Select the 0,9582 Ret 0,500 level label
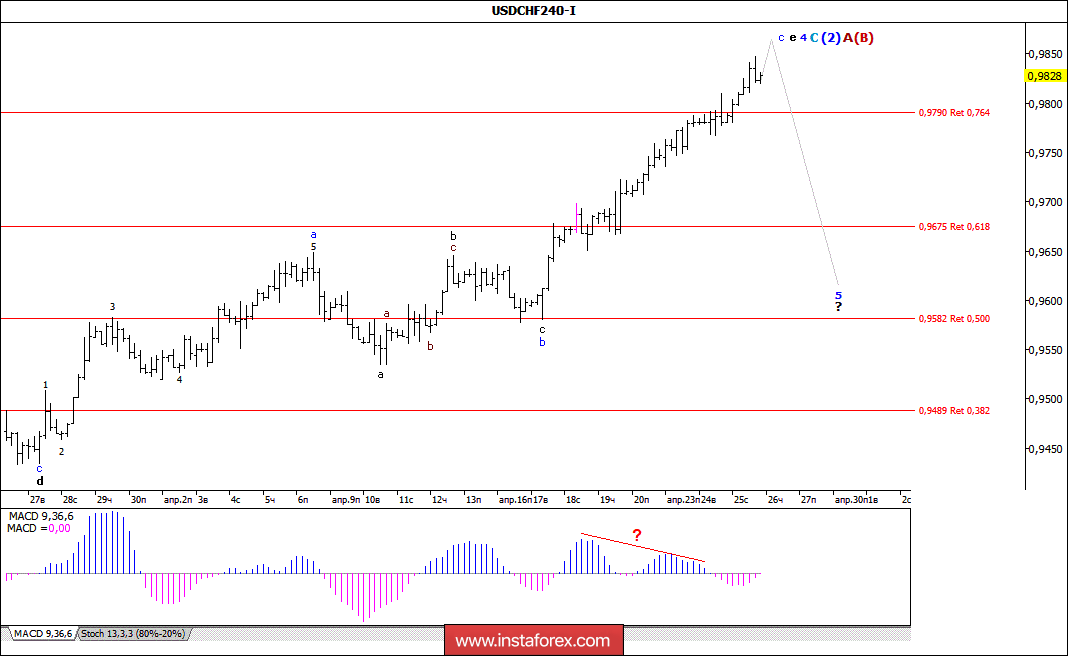1068x656 pixels. (954, 319)
